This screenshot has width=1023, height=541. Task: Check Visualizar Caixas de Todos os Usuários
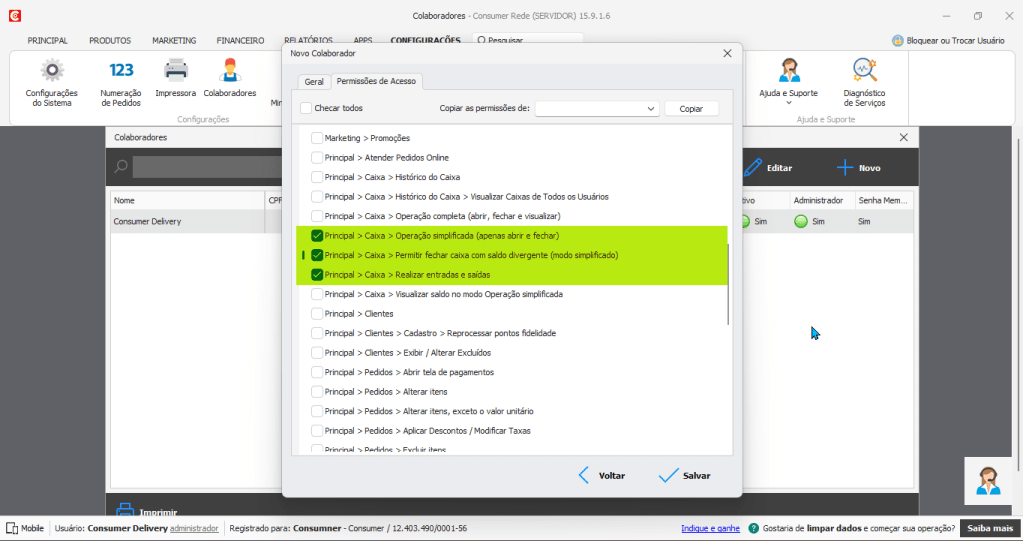[317, 197]
